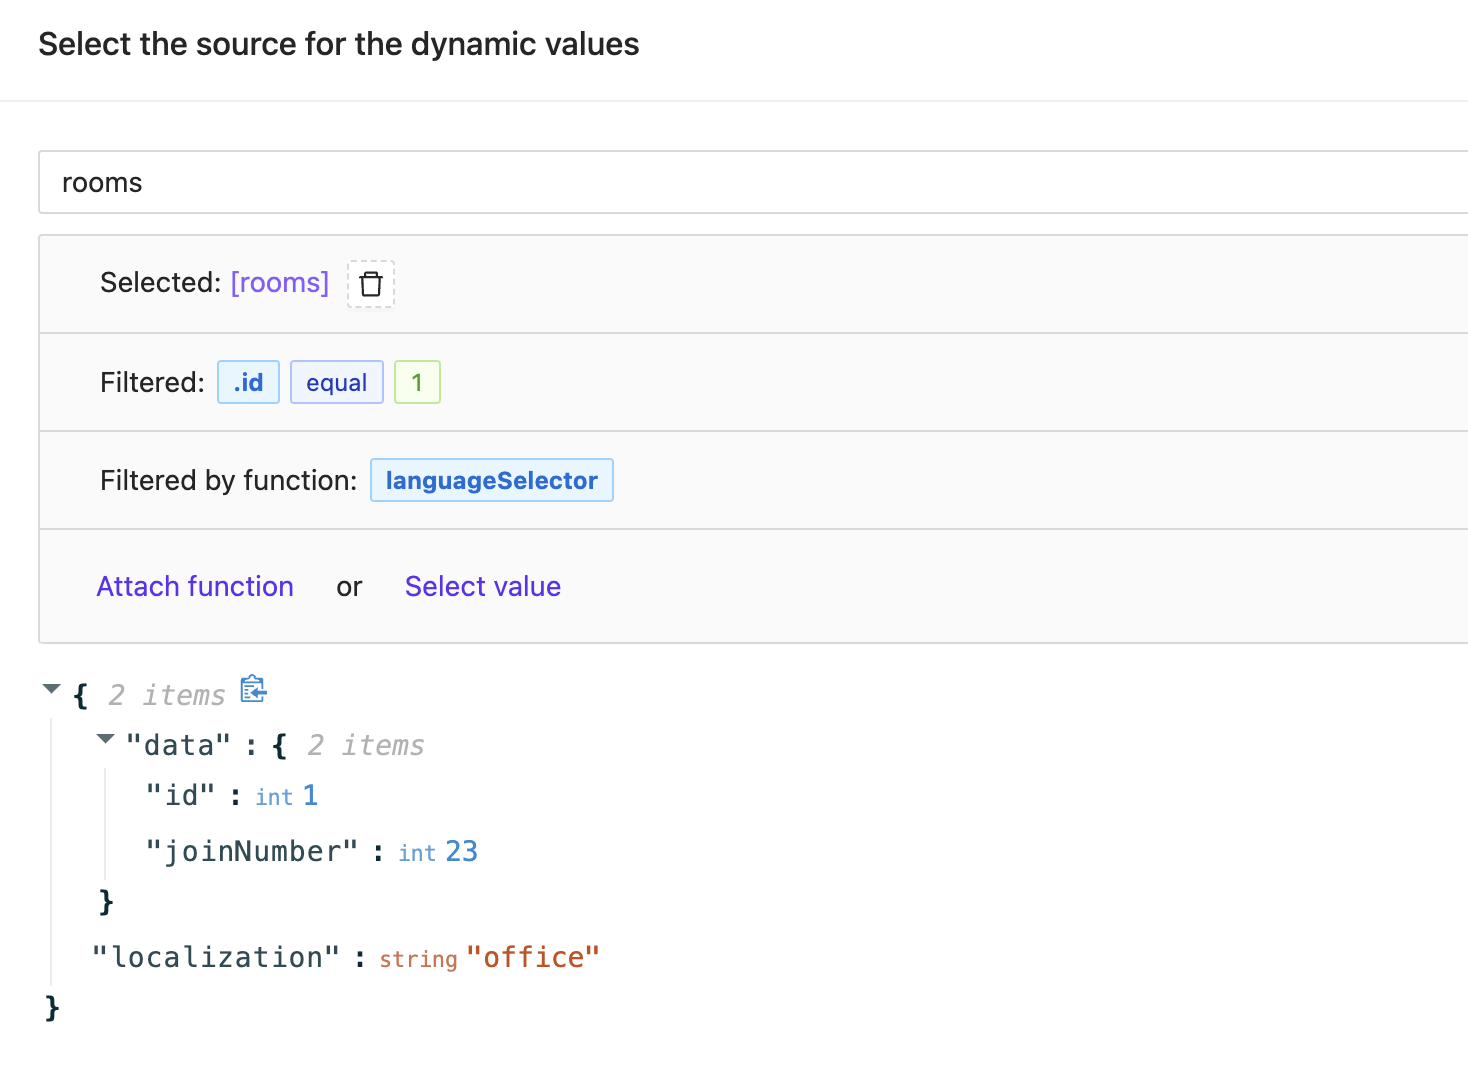Click the equal operator chip

(336, 382)
